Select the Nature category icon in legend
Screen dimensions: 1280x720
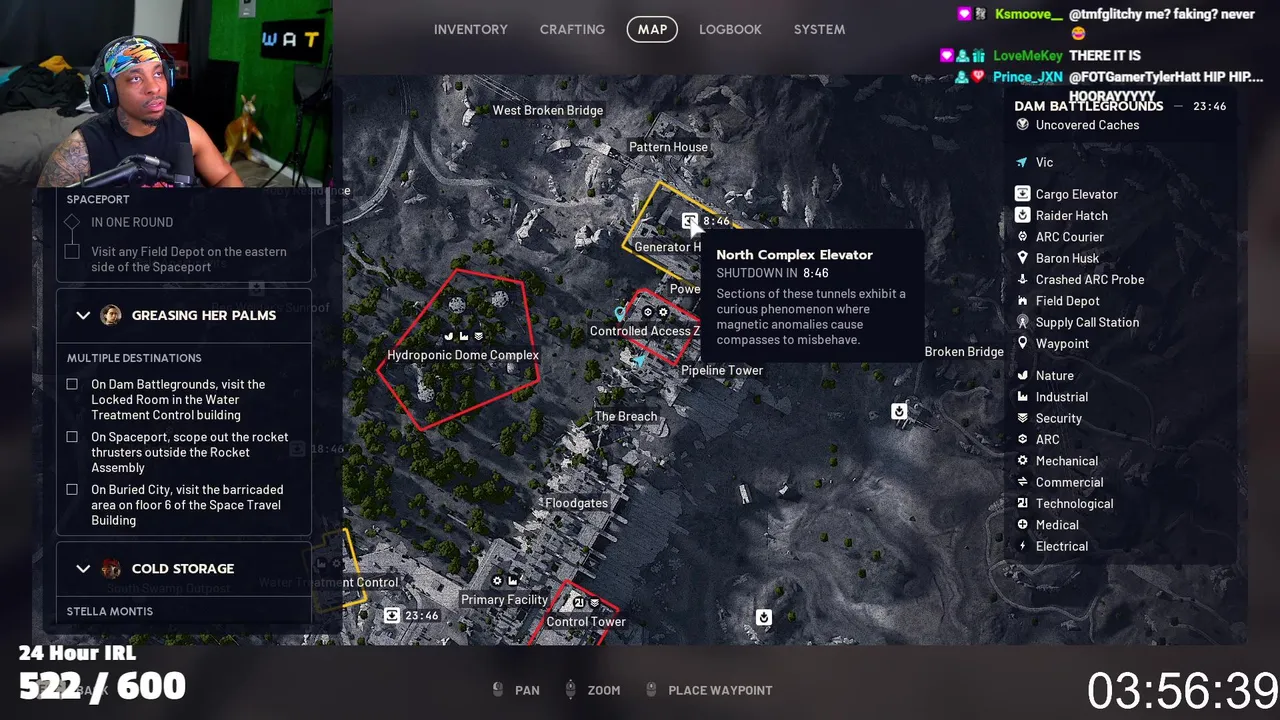(x=1022, y=375)
